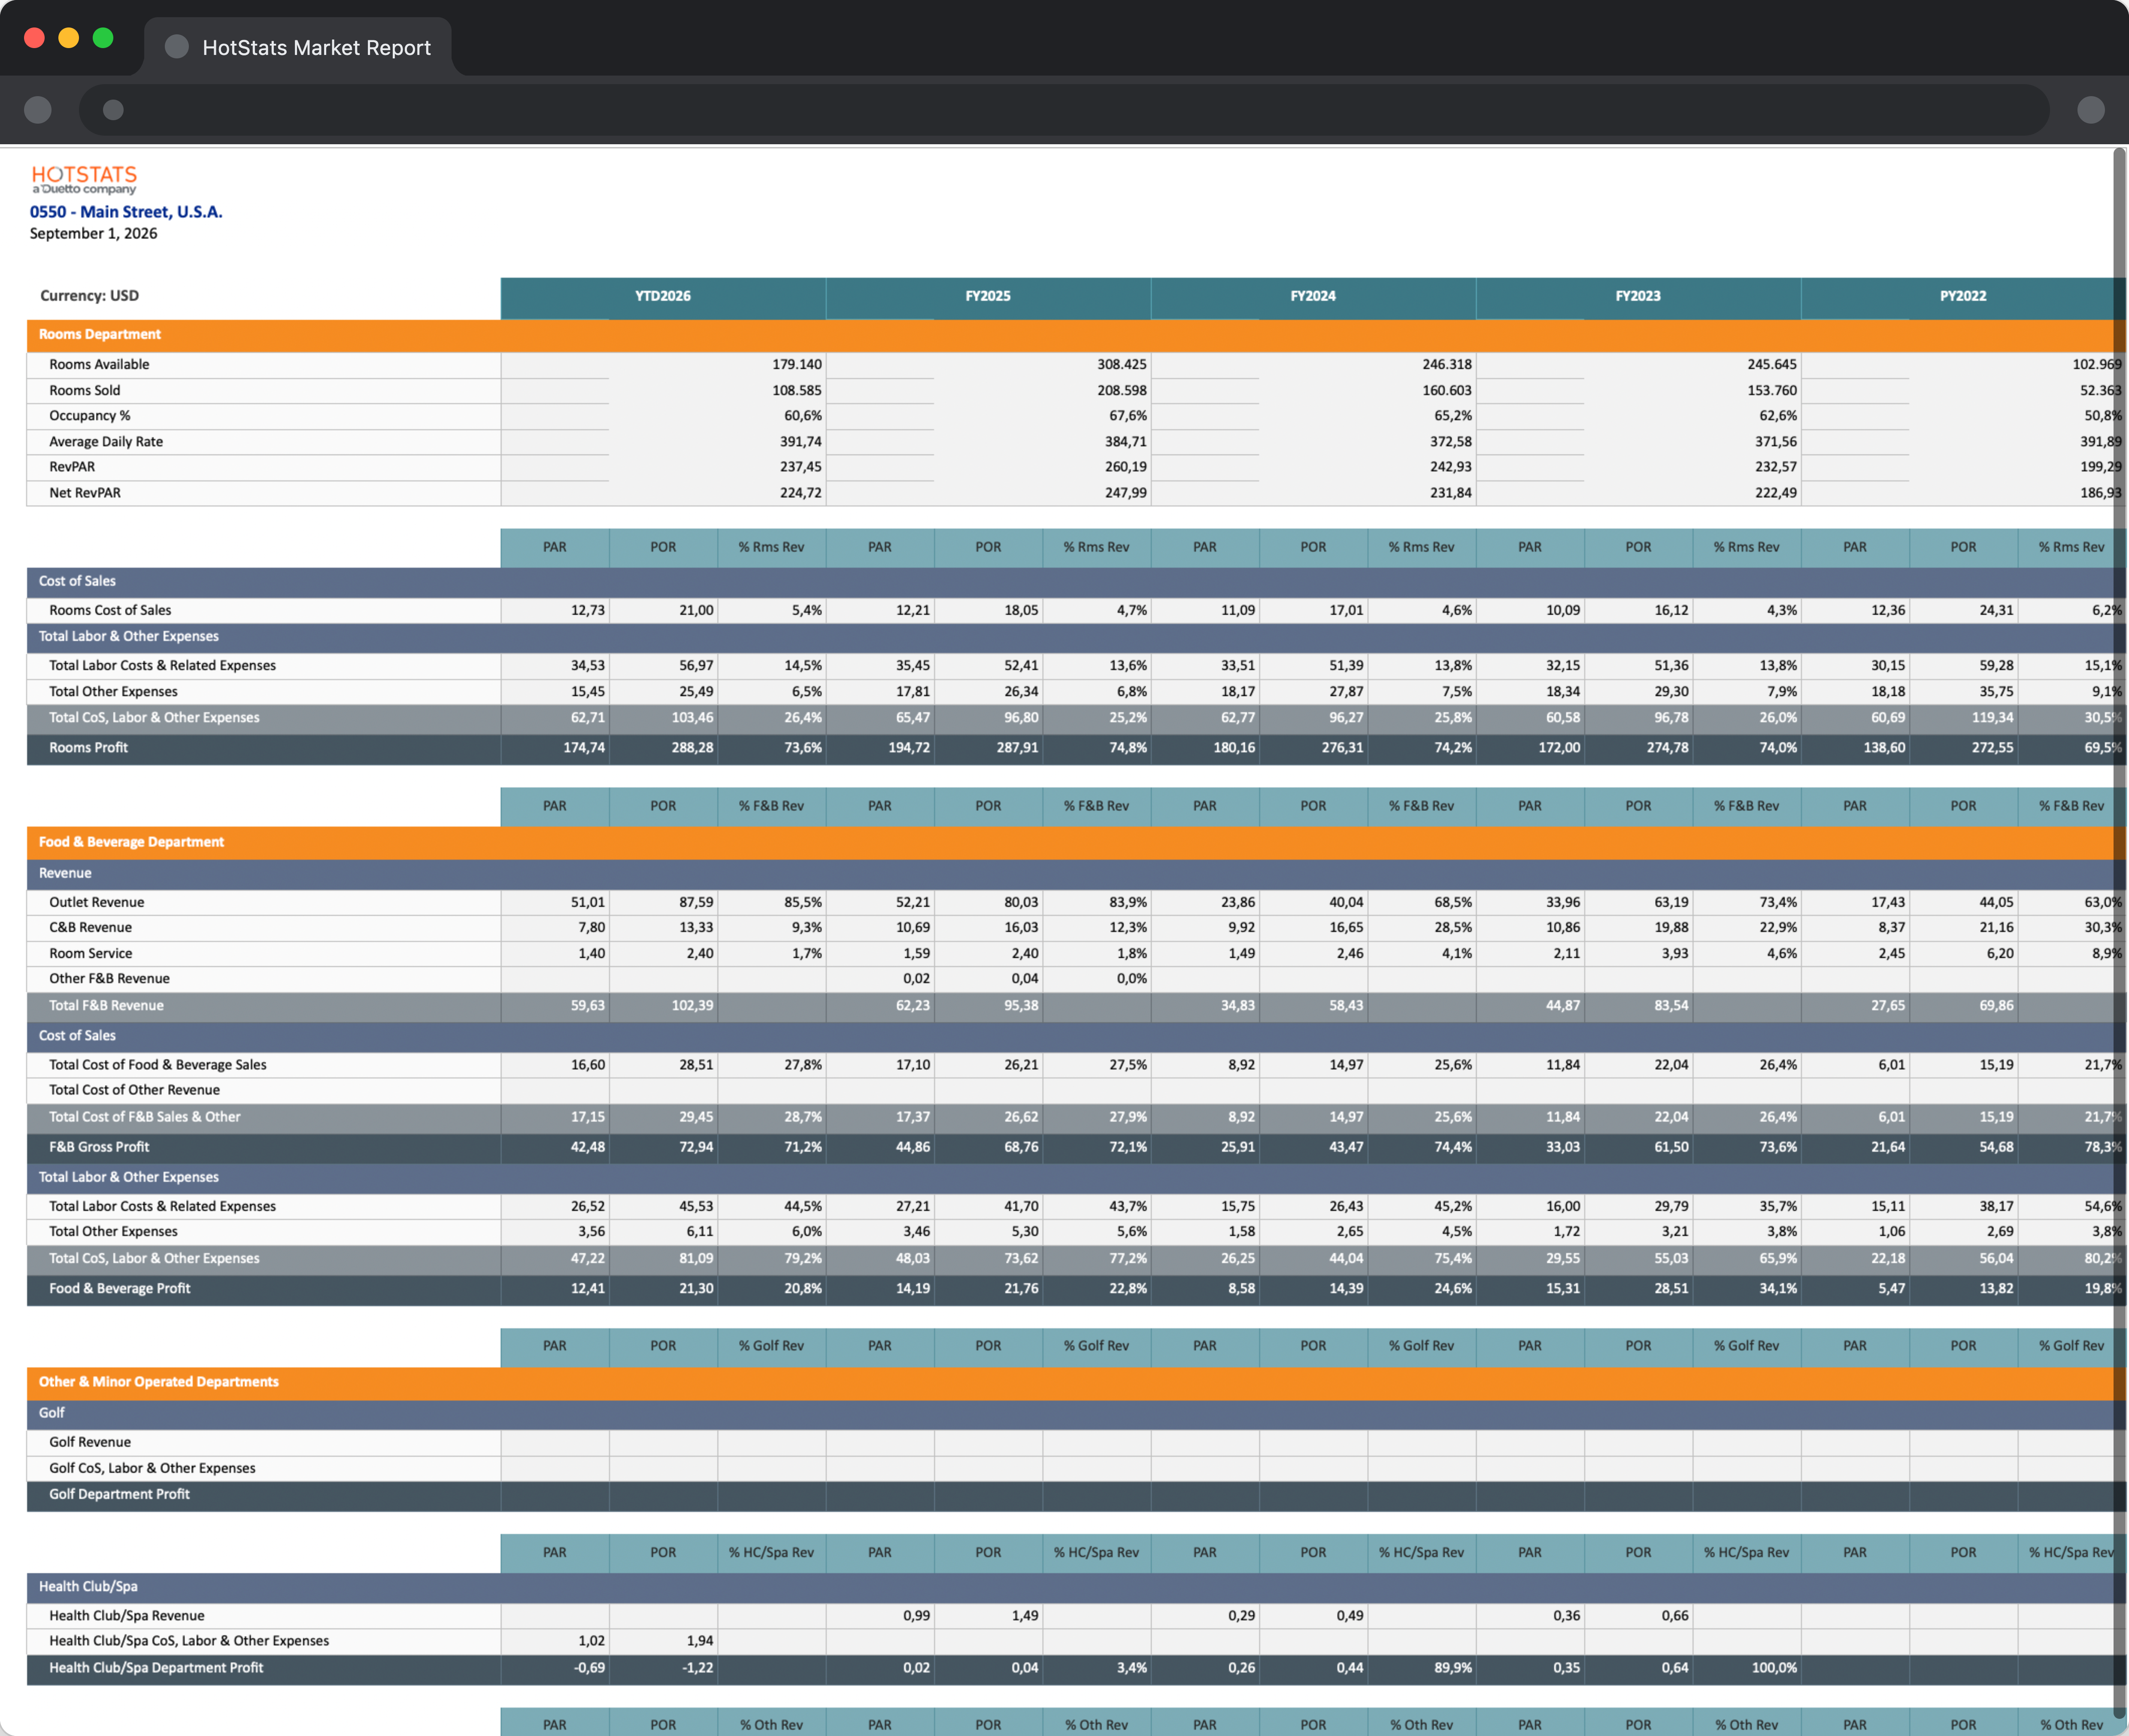The image size is (2129, 1736).
Task: Click the property title 0550 - Main Street, U.S.A.
Action: pyautogui.click(x=126, y=212)
